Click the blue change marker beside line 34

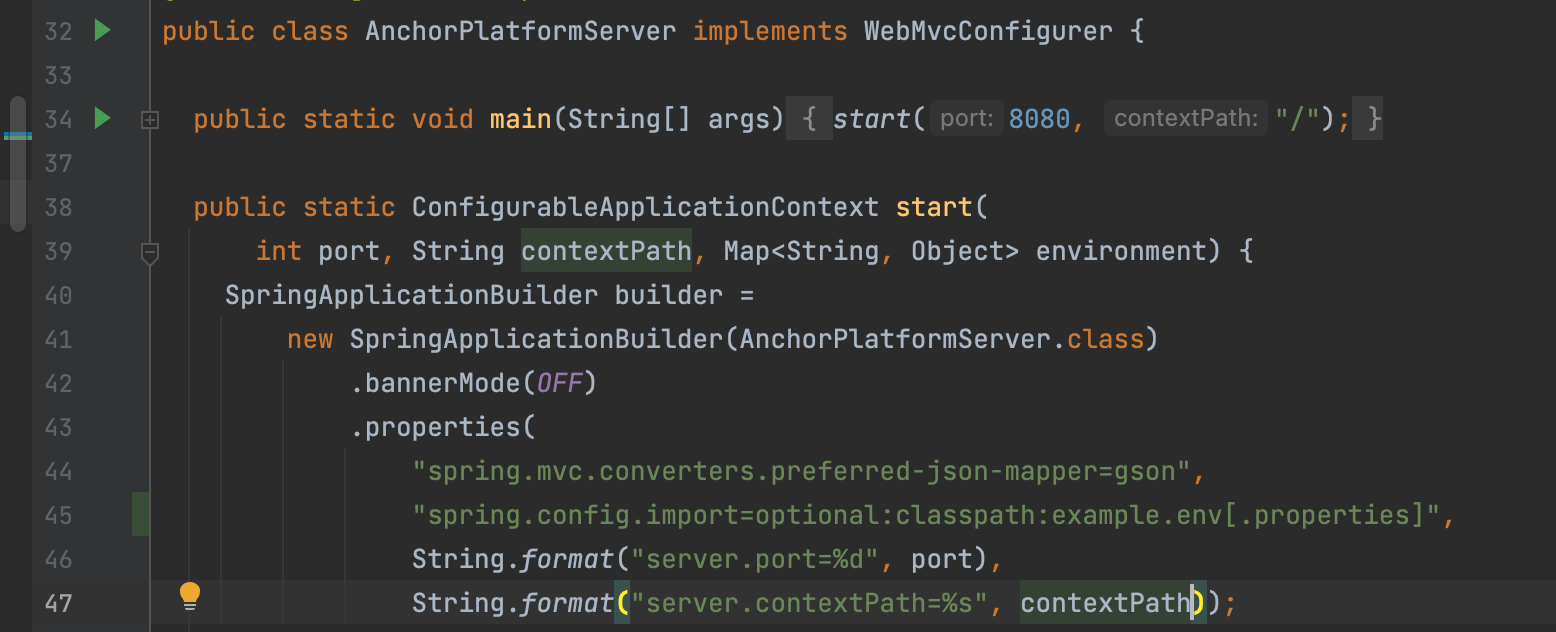[18, 136]
